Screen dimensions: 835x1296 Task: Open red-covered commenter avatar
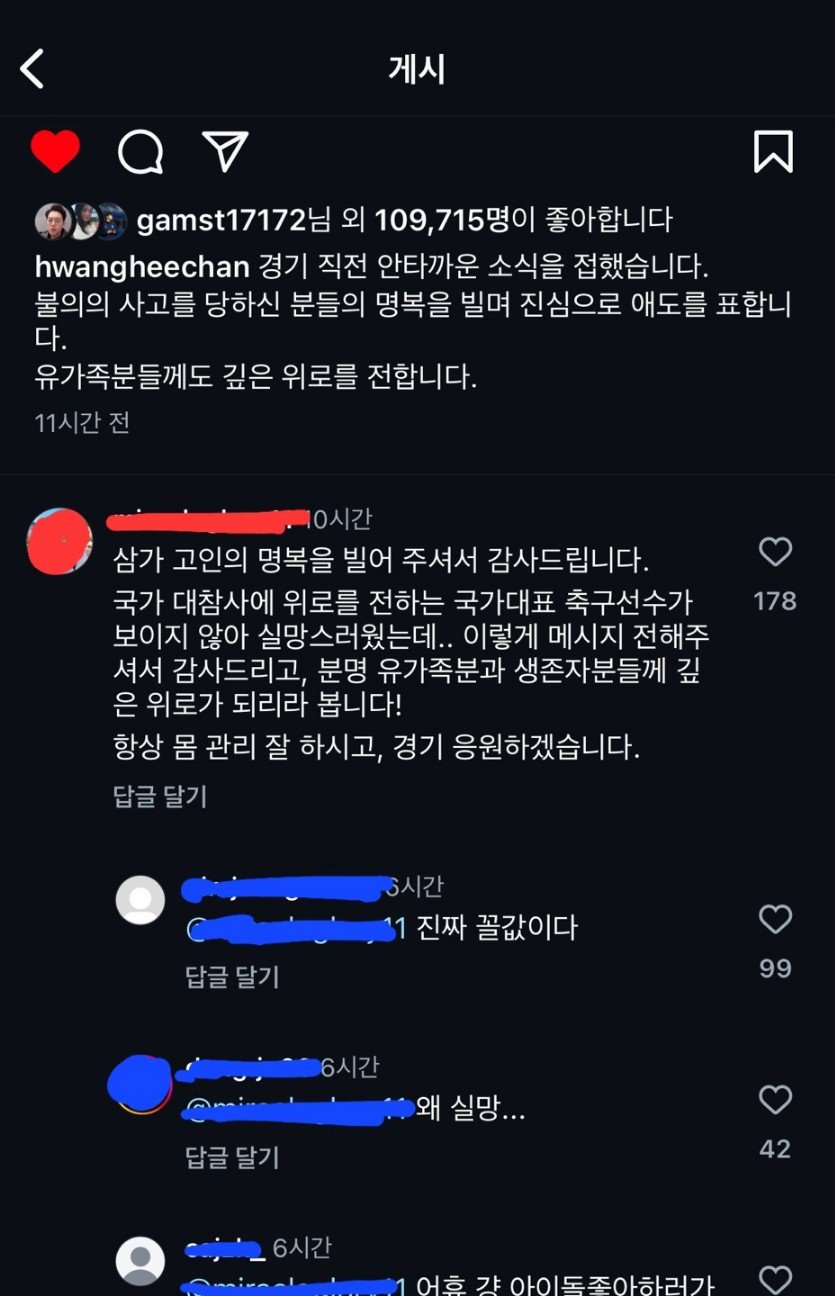tap(59, 541)
